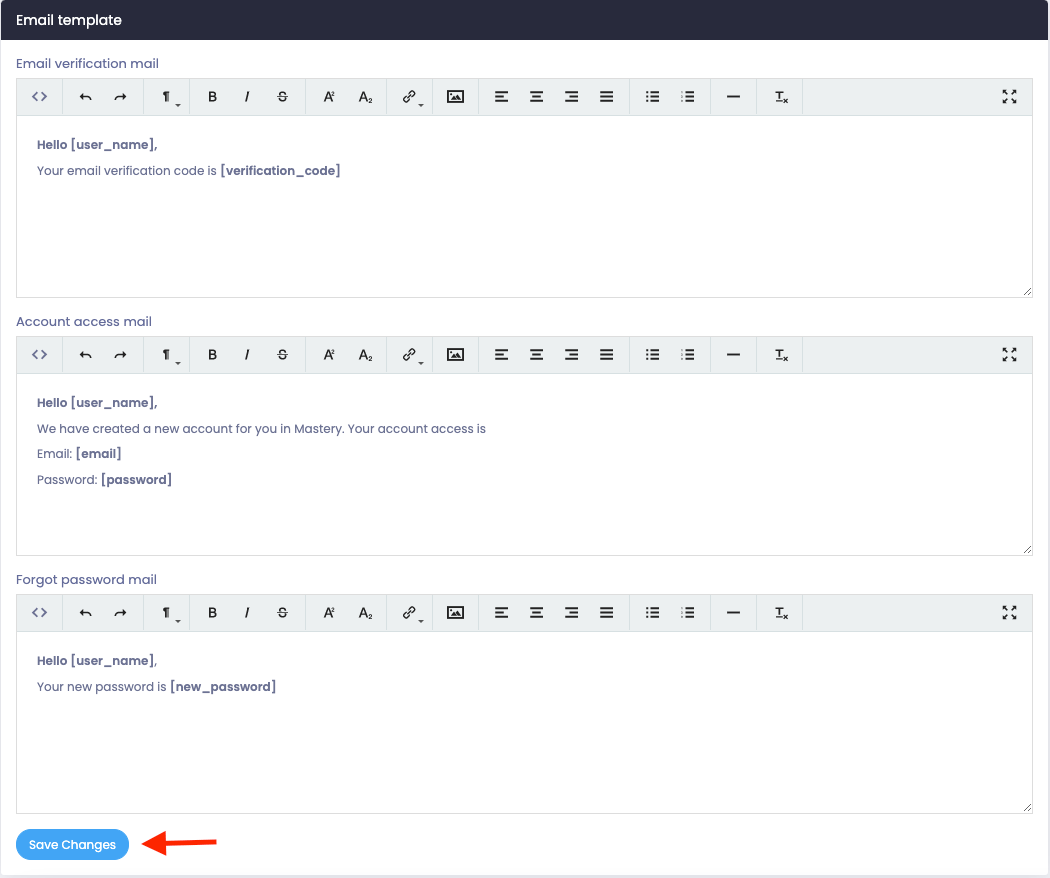The width and height of the screenshot is (1050, 878).
Task: Apply subscript in Email verification mail editor
Action: click(365, 97)
